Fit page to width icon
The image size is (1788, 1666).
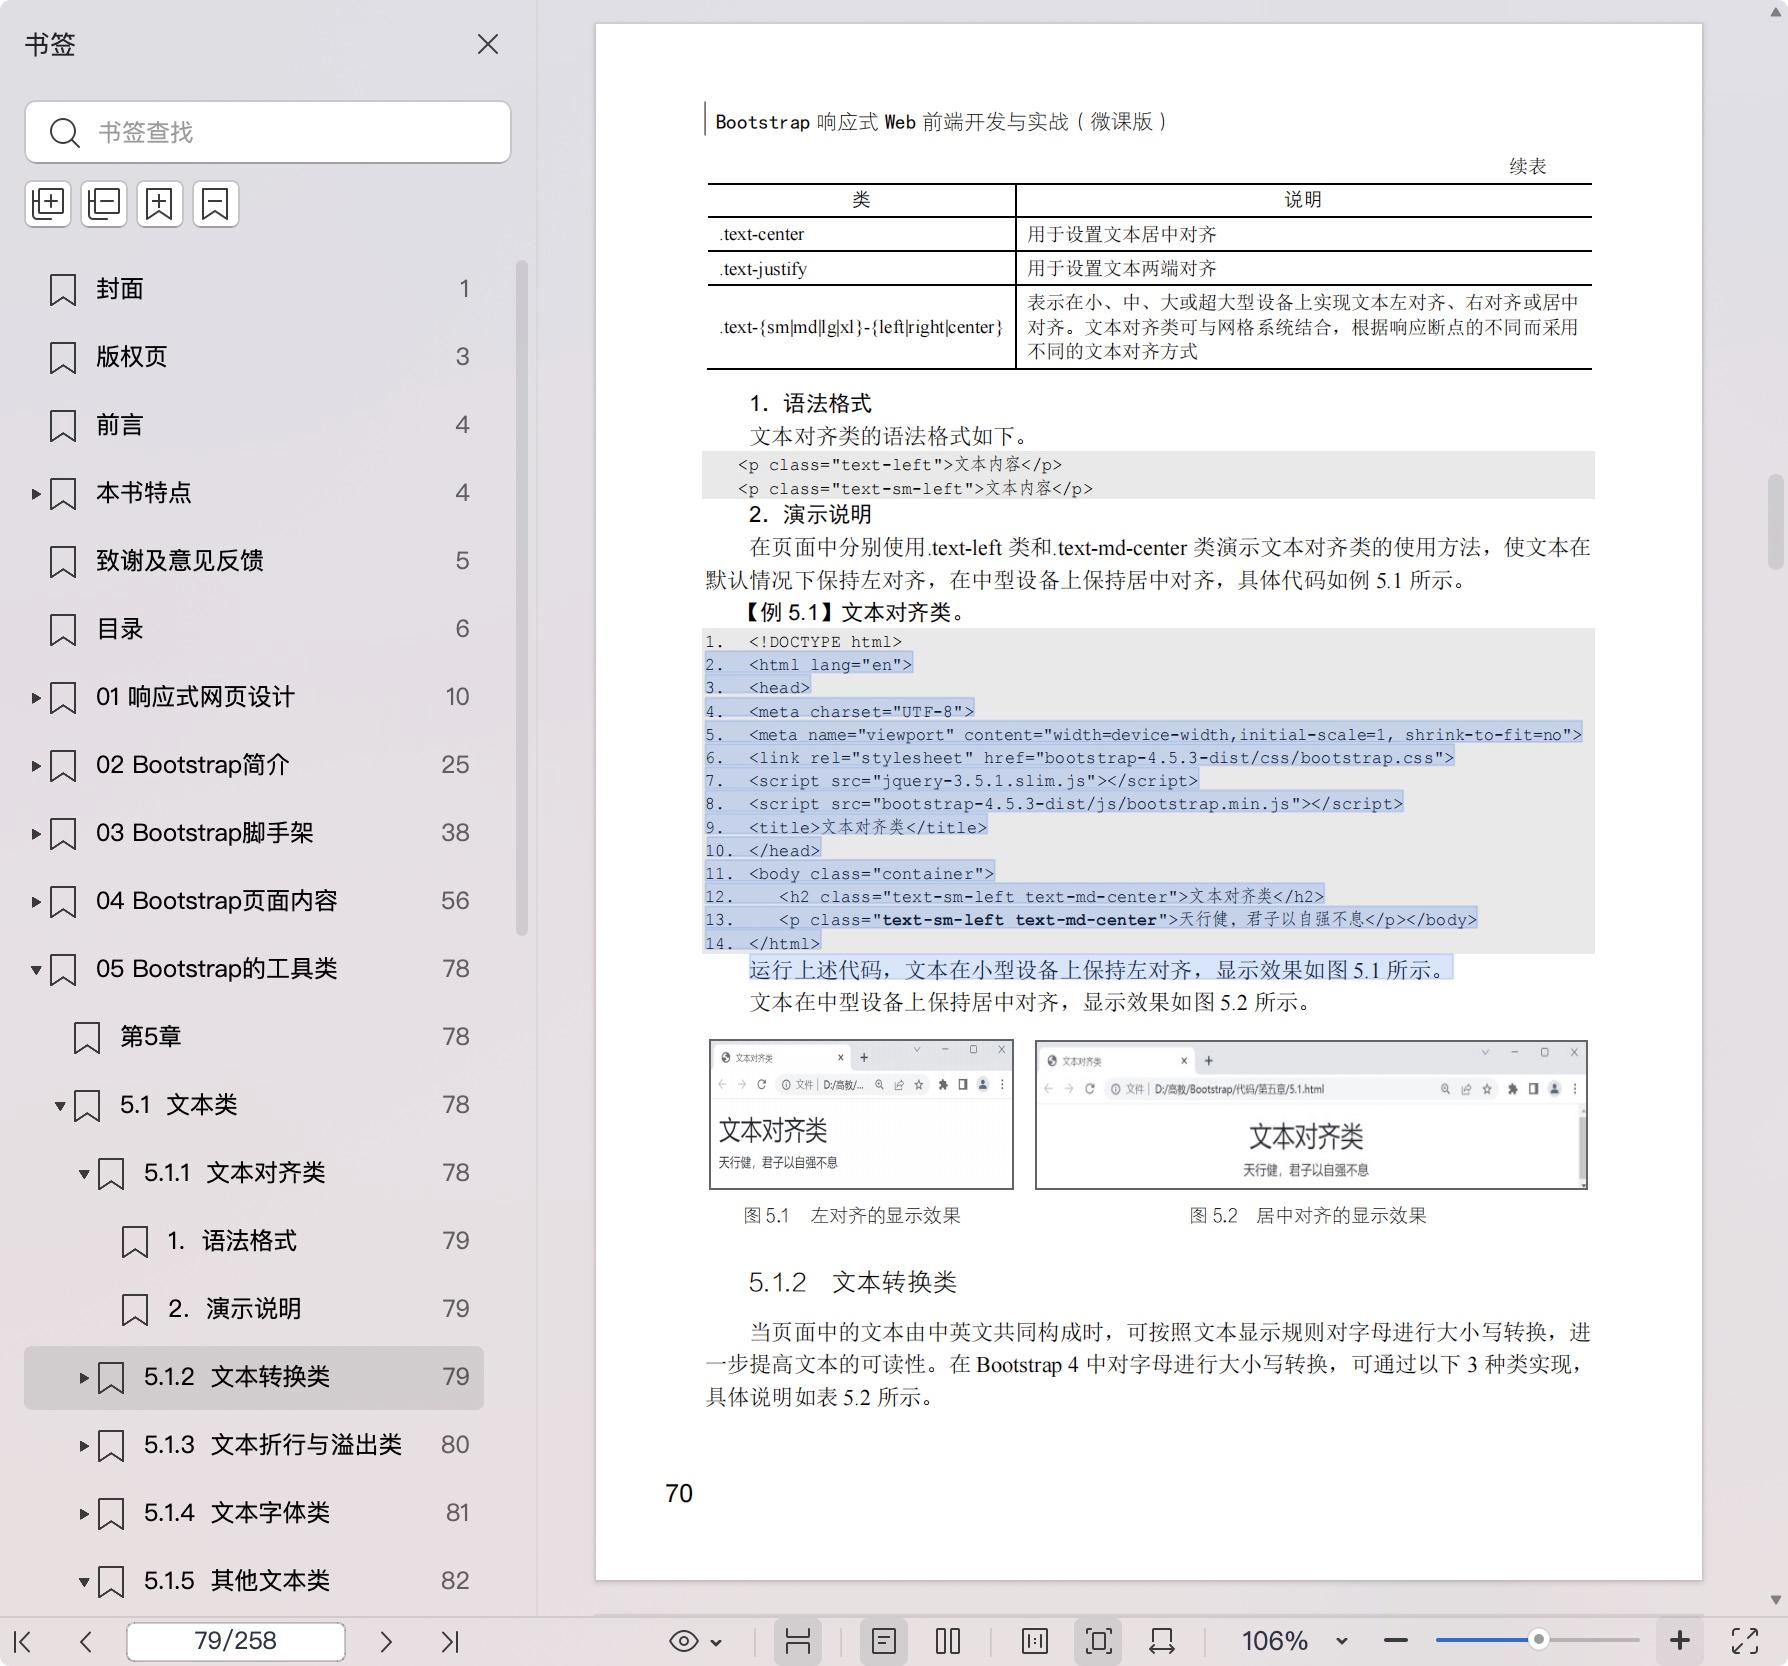1162,1641
